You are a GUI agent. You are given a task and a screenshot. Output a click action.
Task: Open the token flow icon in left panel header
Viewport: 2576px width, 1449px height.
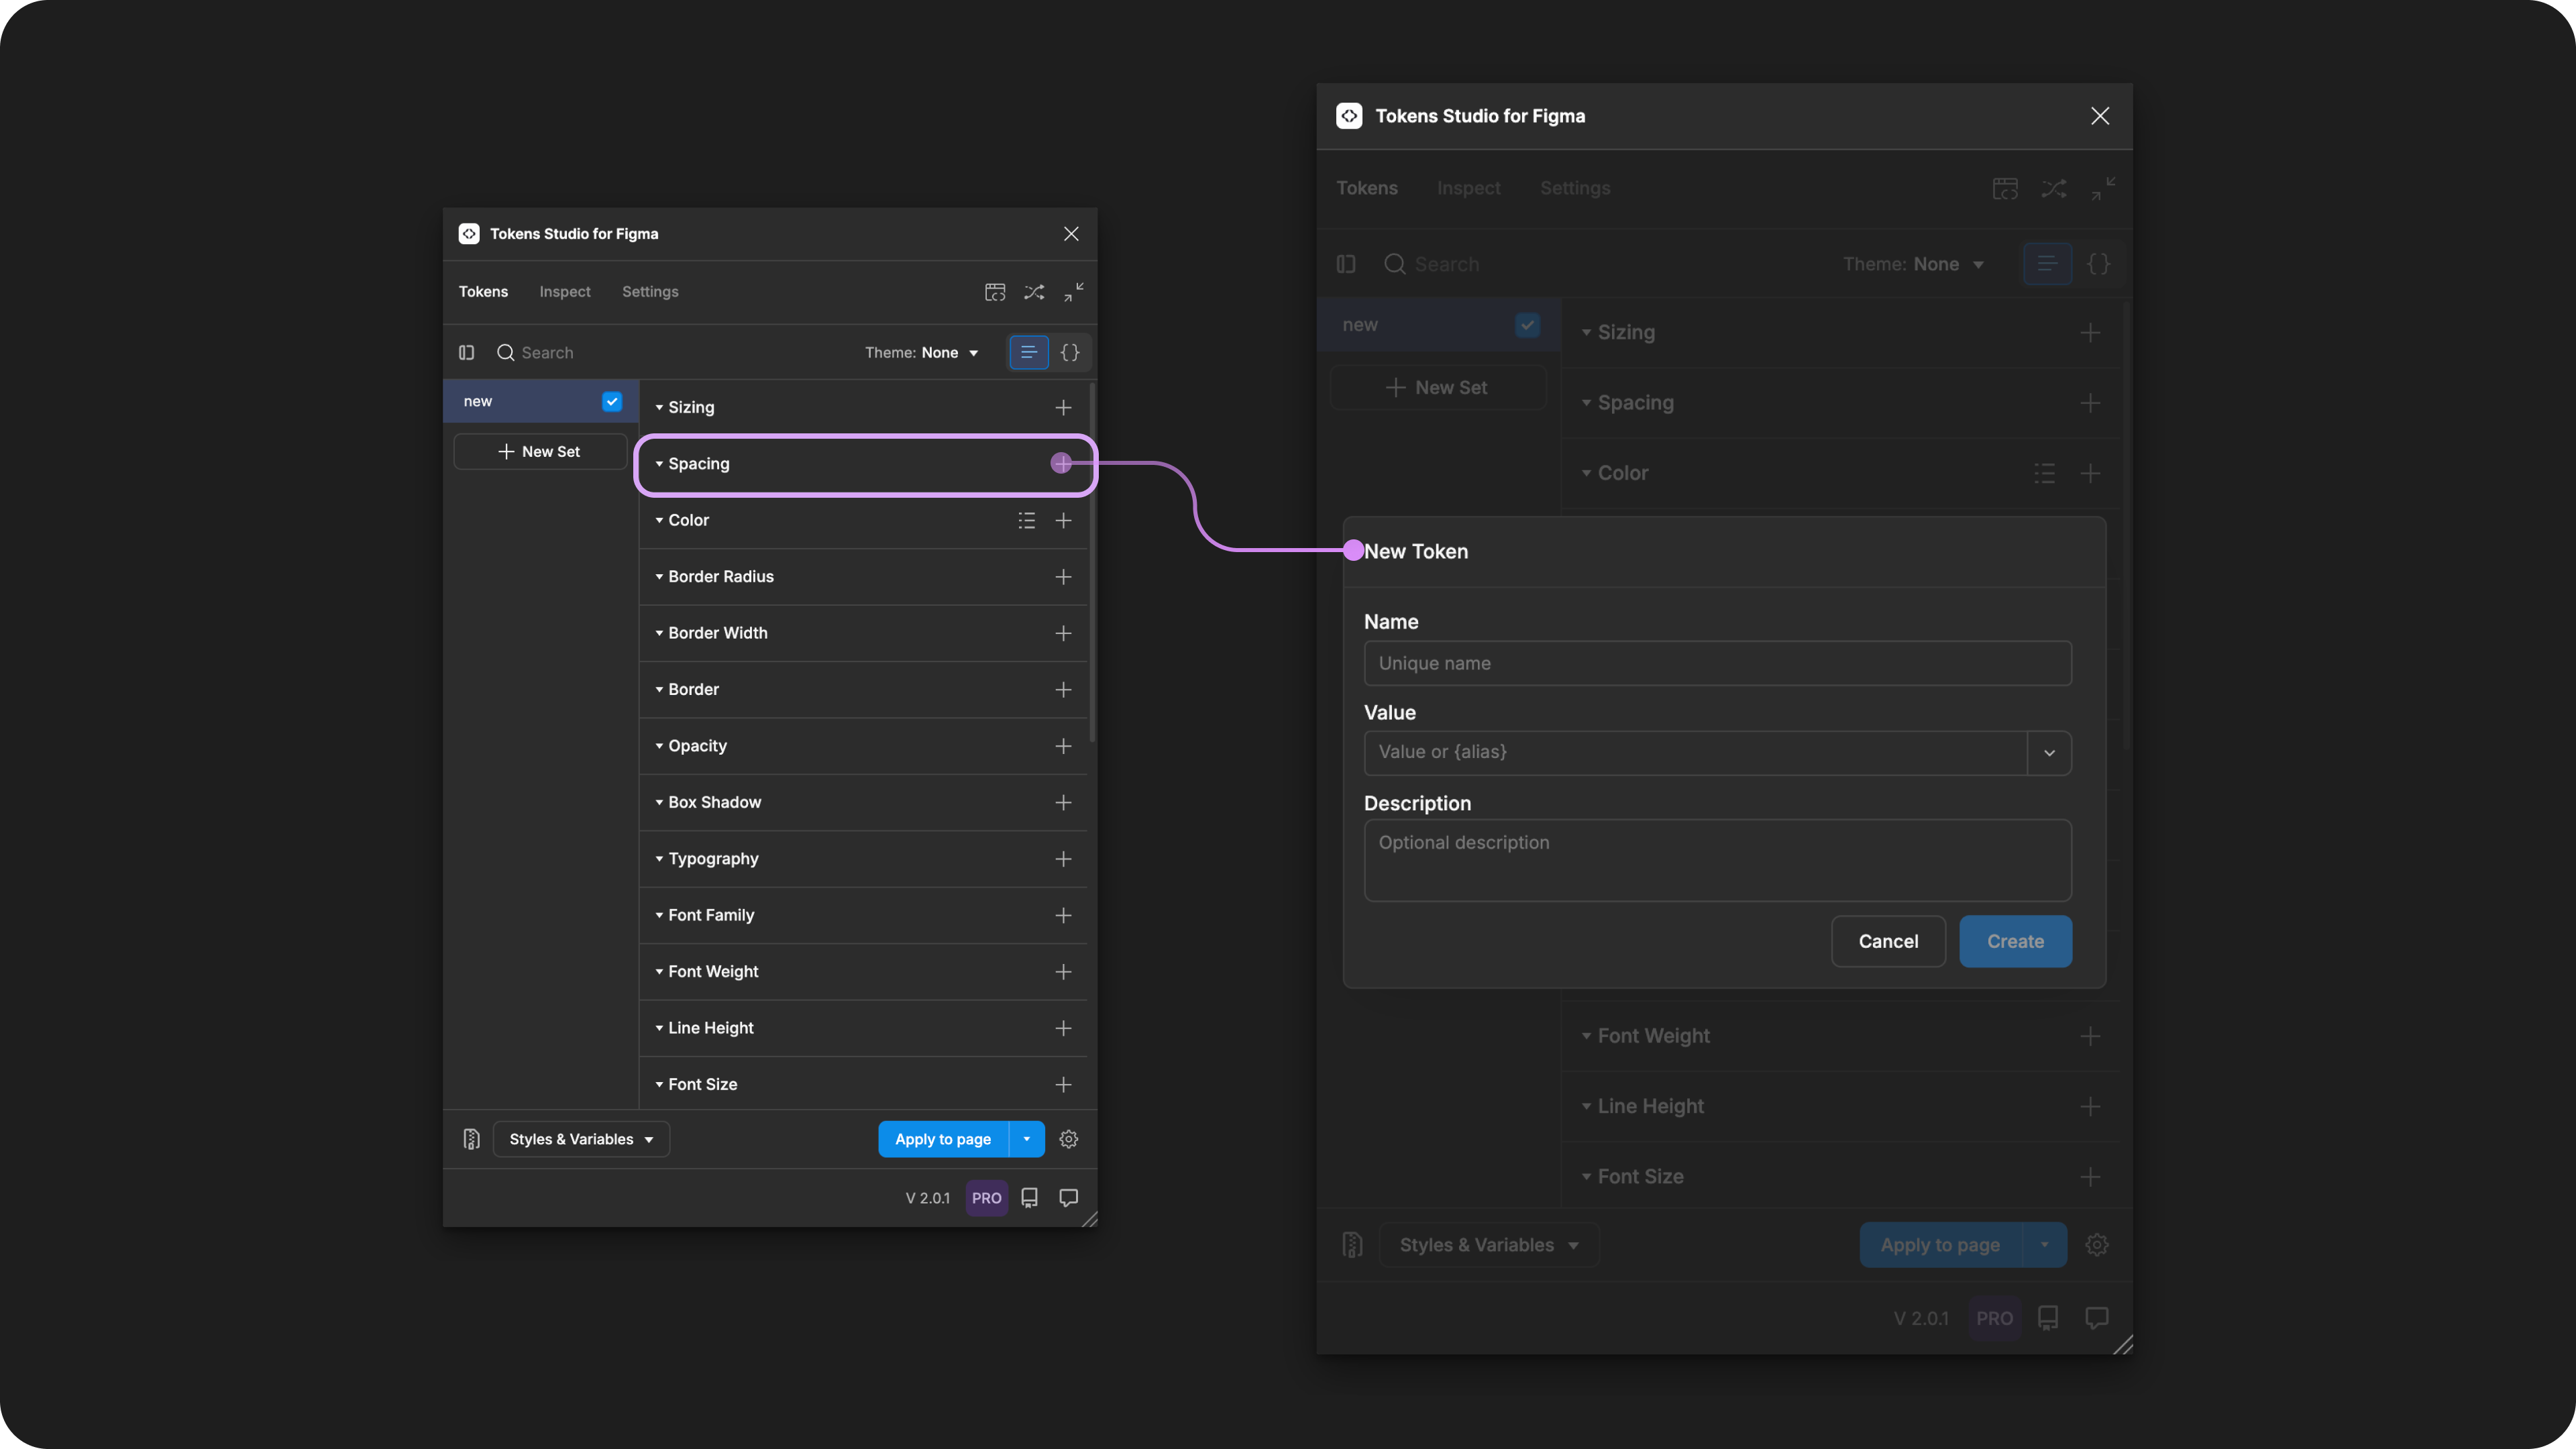pos(1034,292)
